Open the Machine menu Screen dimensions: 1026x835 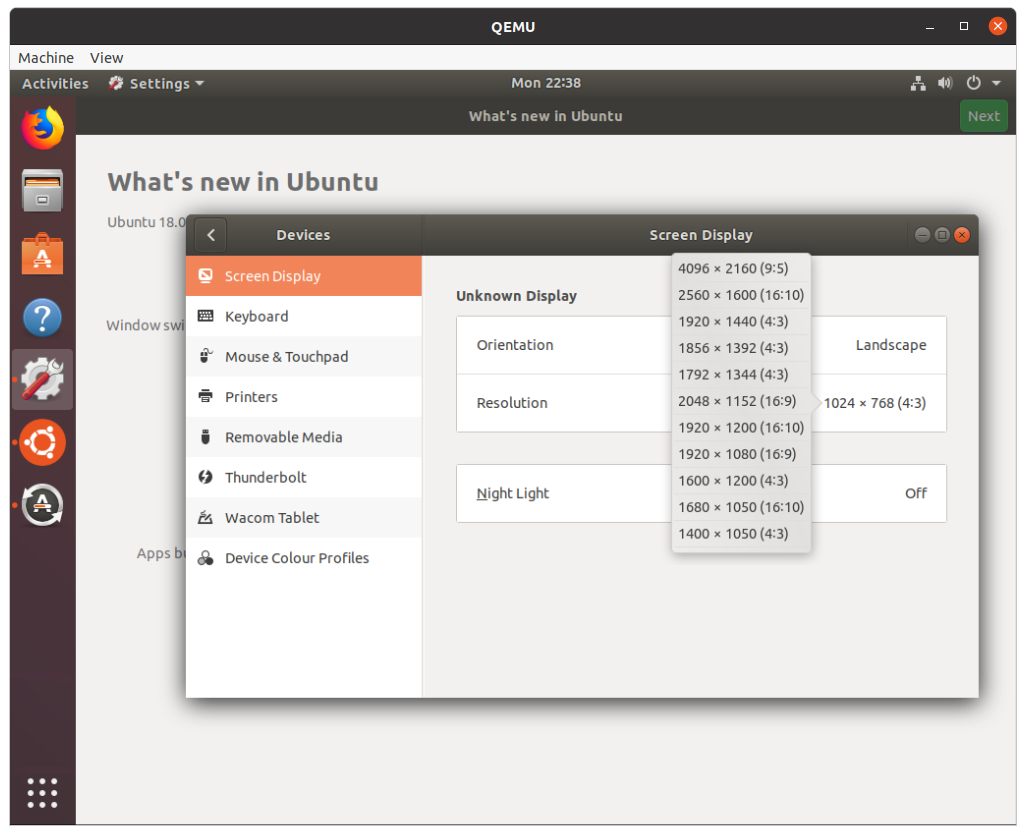[46, 58]
